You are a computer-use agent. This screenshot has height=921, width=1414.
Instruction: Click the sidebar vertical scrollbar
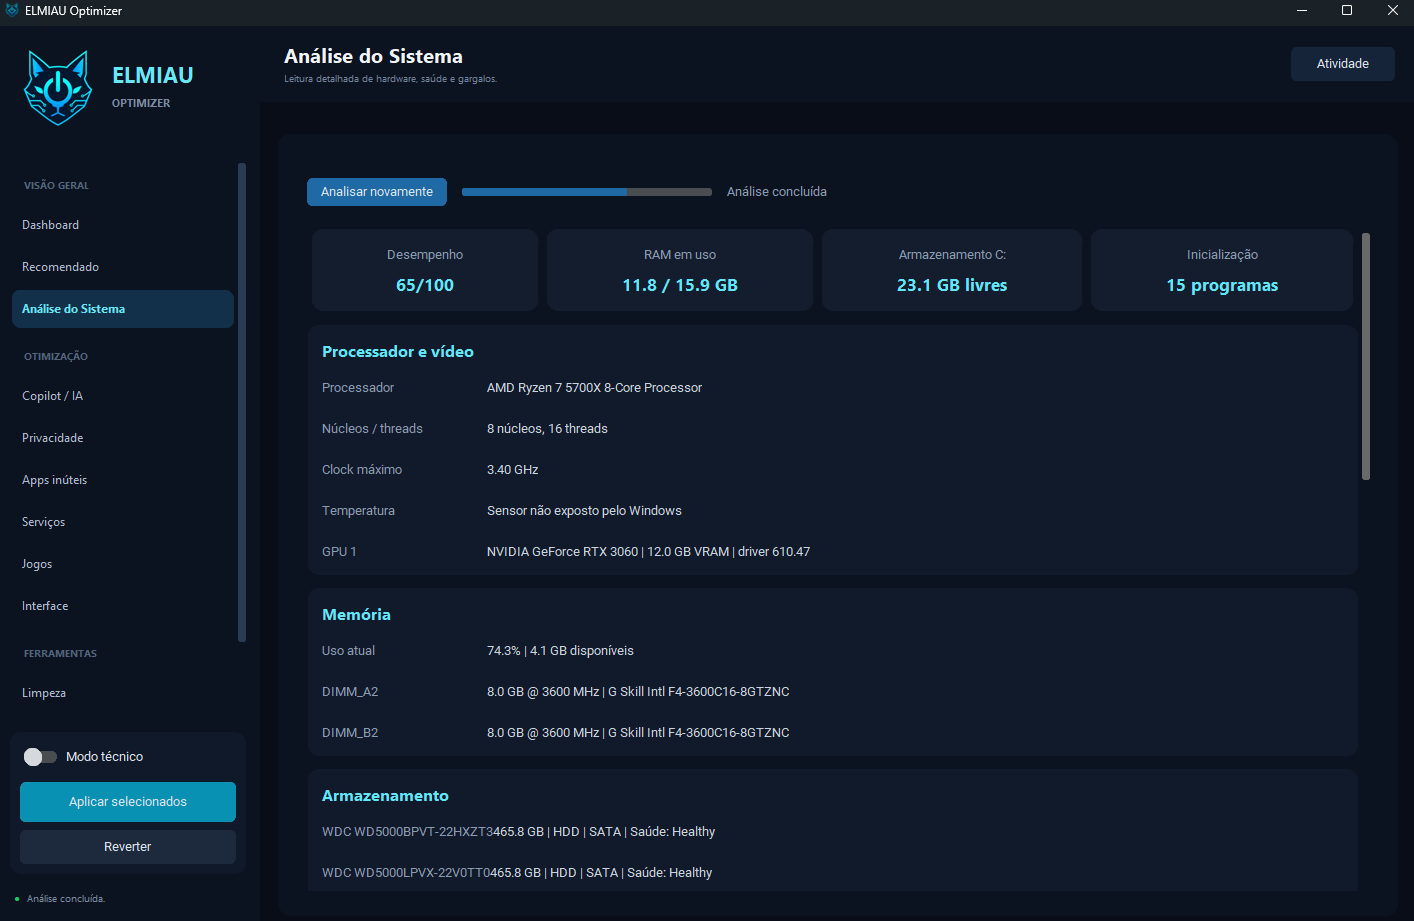coord(242,402)
